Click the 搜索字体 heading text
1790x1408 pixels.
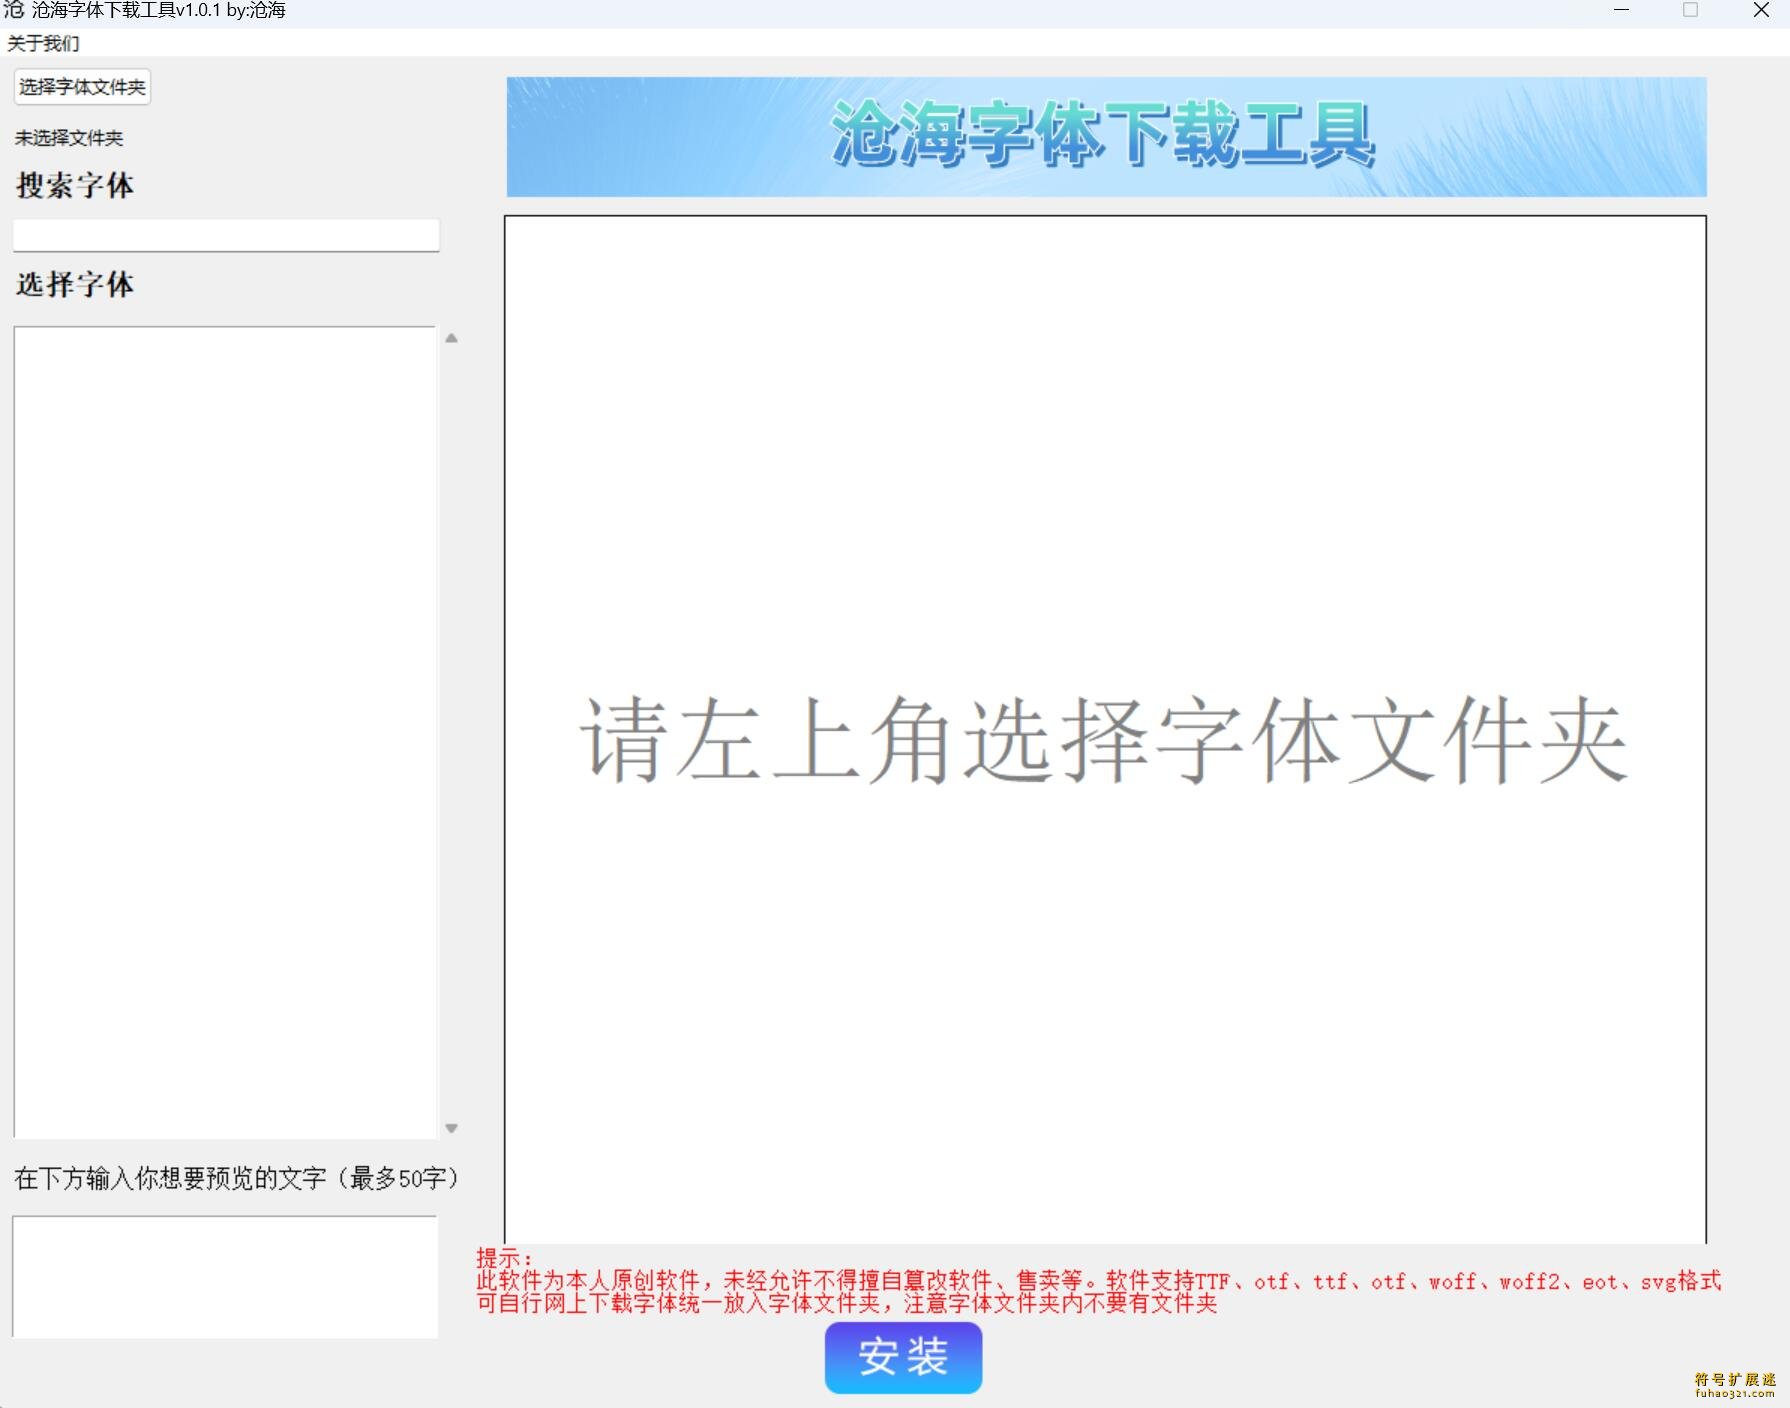pyautogui.click(x=75, y=185)
